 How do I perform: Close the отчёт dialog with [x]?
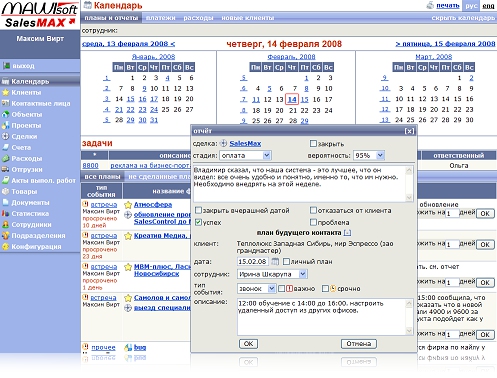[410, 131]
